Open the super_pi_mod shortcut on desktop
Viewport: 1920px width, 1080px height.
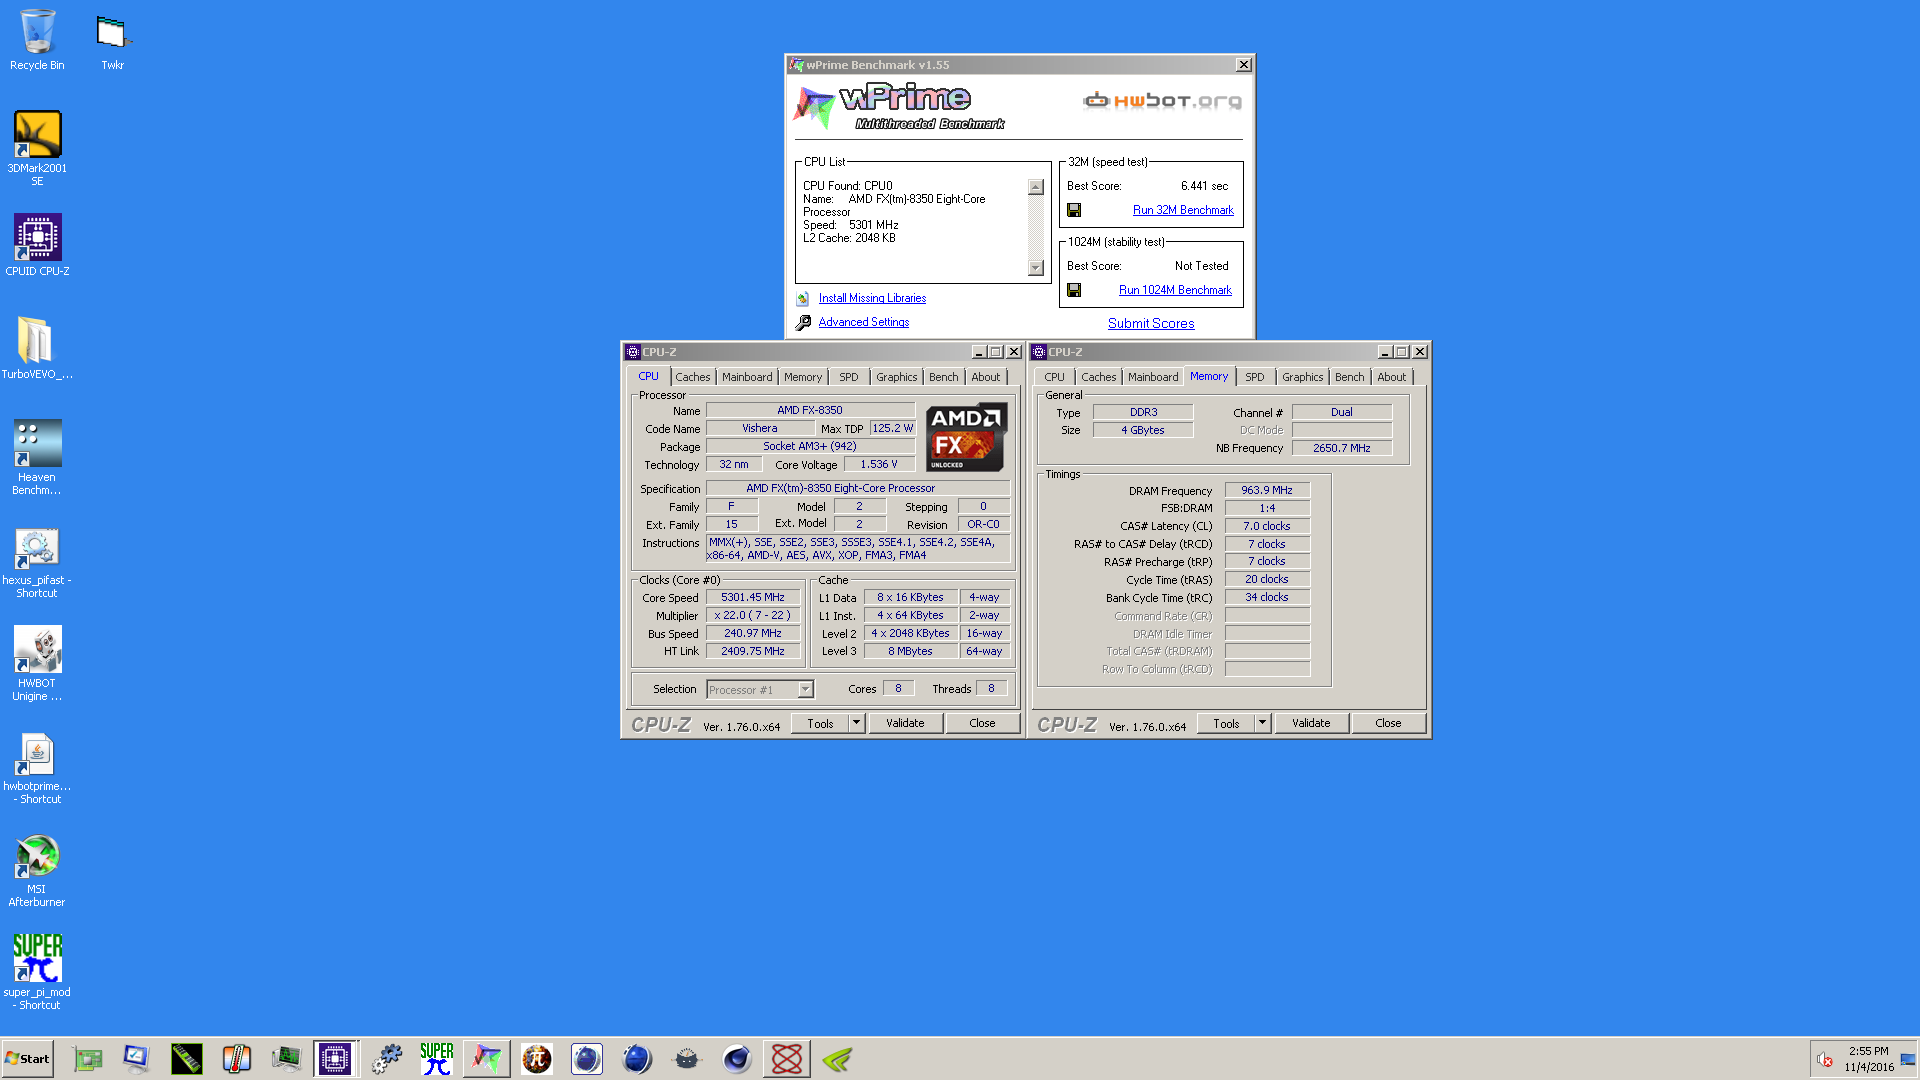click(37, 972)
